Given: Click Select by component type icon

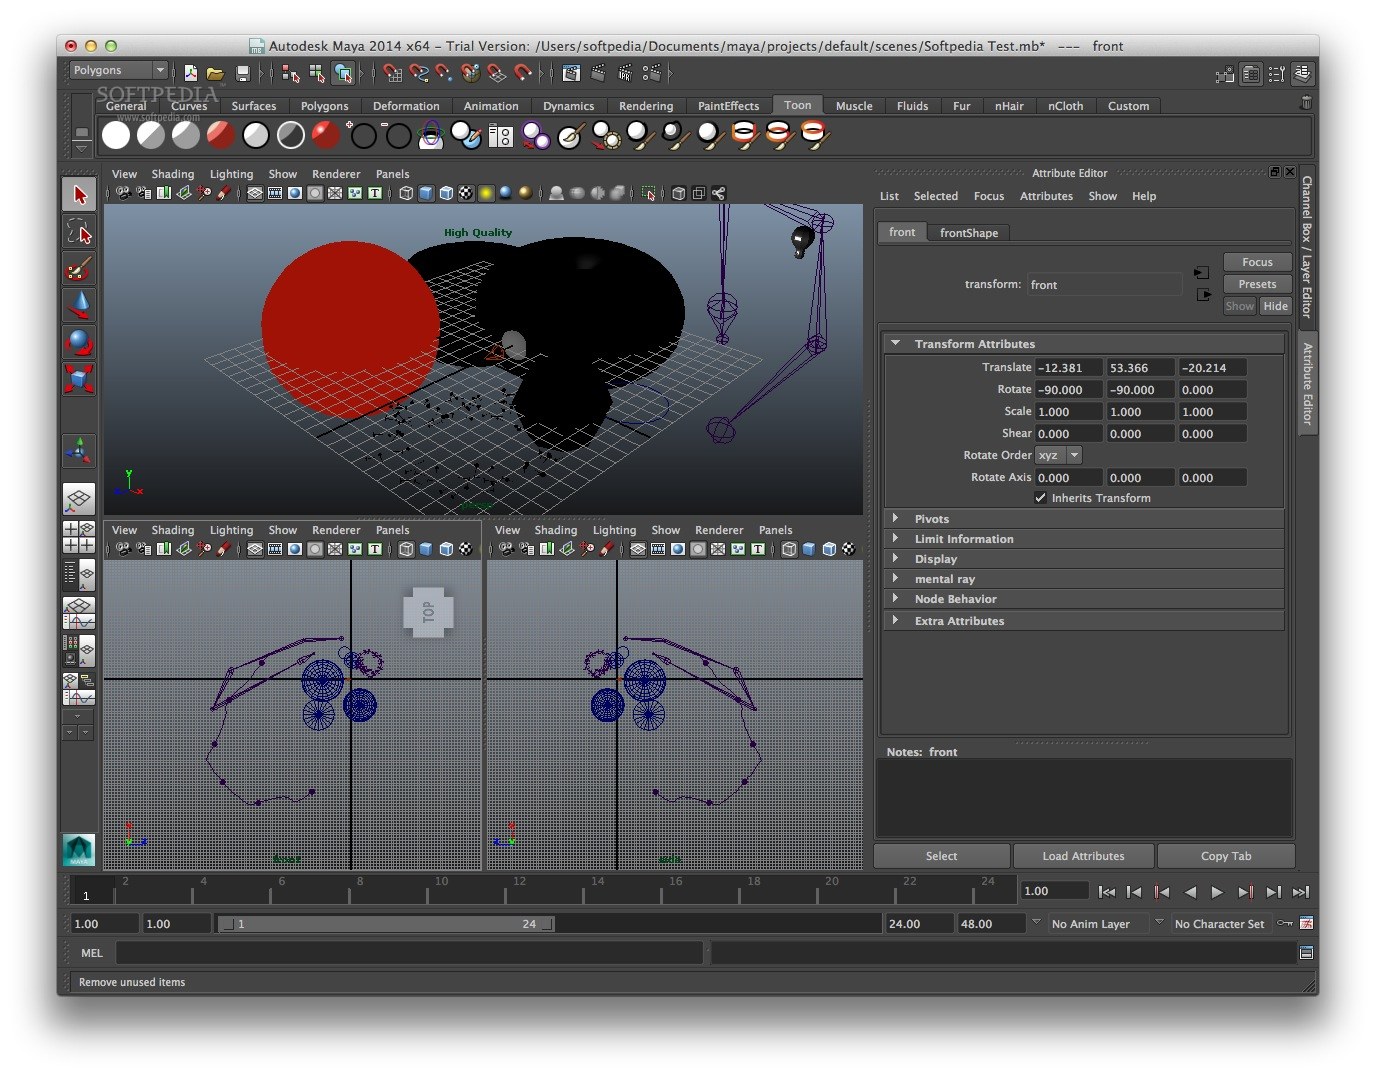Looking at the screenshot, I should pyautogui.click(x=343, y=73).
